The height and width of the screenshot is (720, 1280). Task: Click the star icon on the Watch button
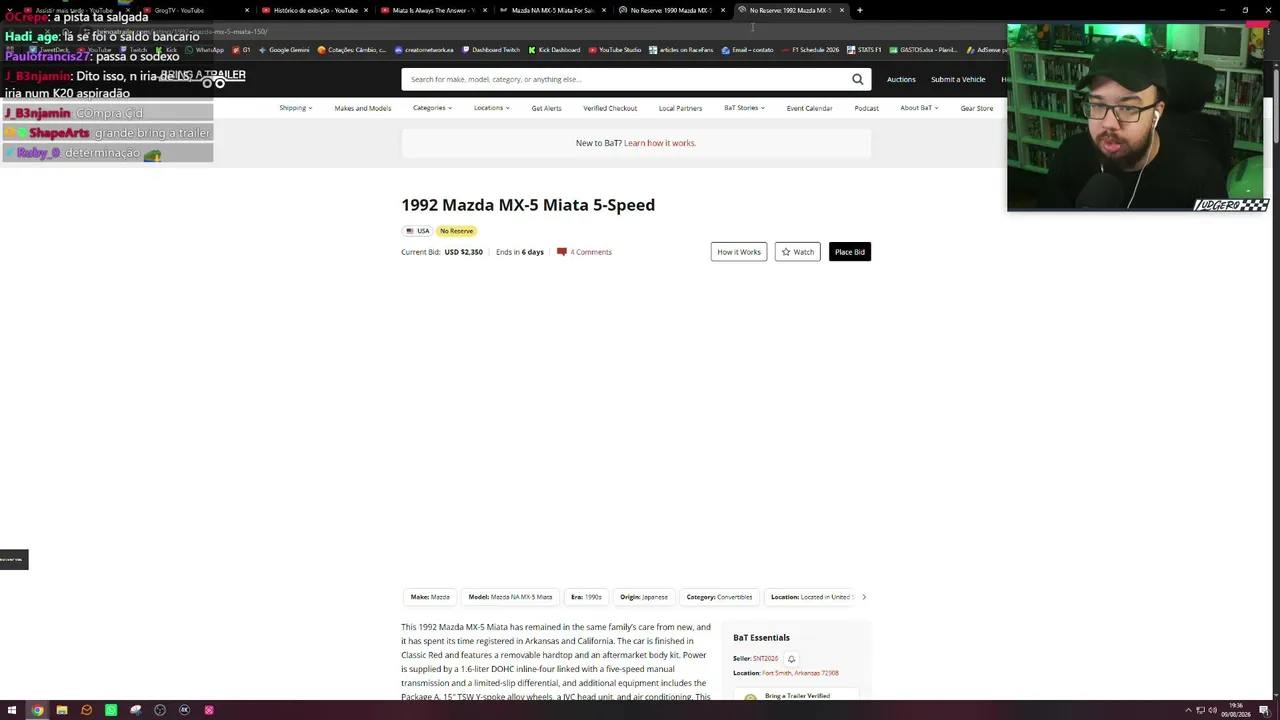tap(786, 252)
